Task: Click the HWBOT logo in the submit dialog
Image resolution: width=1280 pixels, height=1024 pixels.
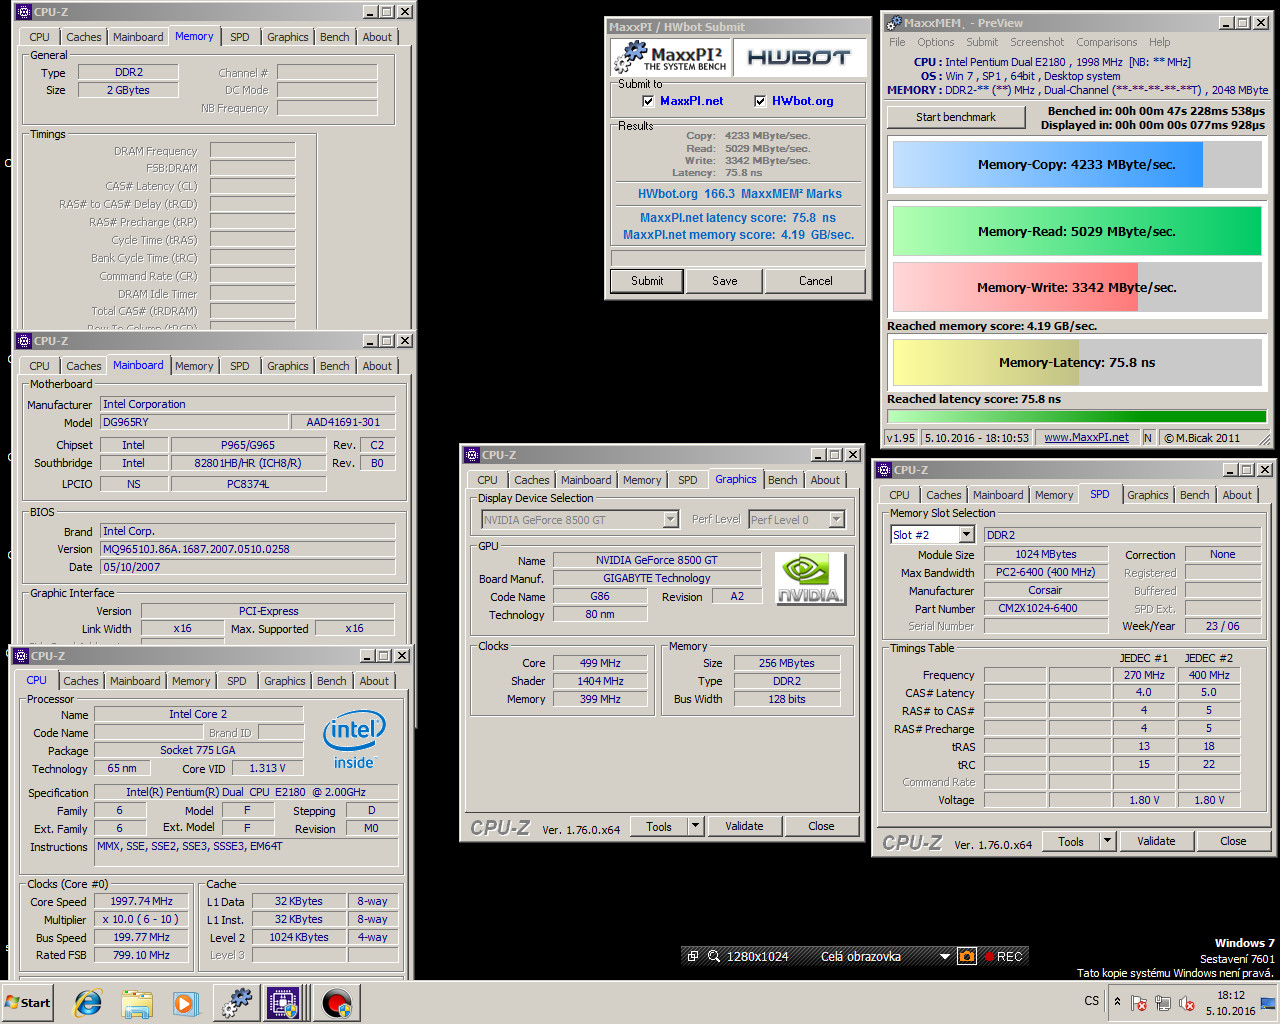Action: (799, 57)
